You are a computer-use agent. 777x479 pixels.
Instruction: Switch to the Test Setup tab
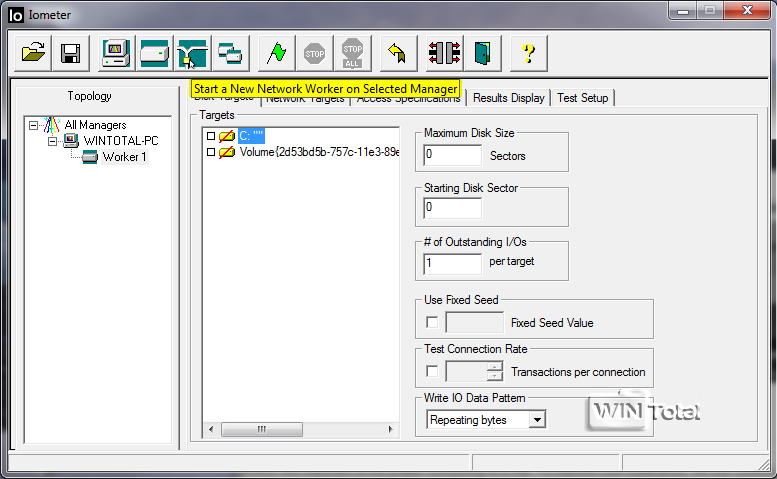583,98
